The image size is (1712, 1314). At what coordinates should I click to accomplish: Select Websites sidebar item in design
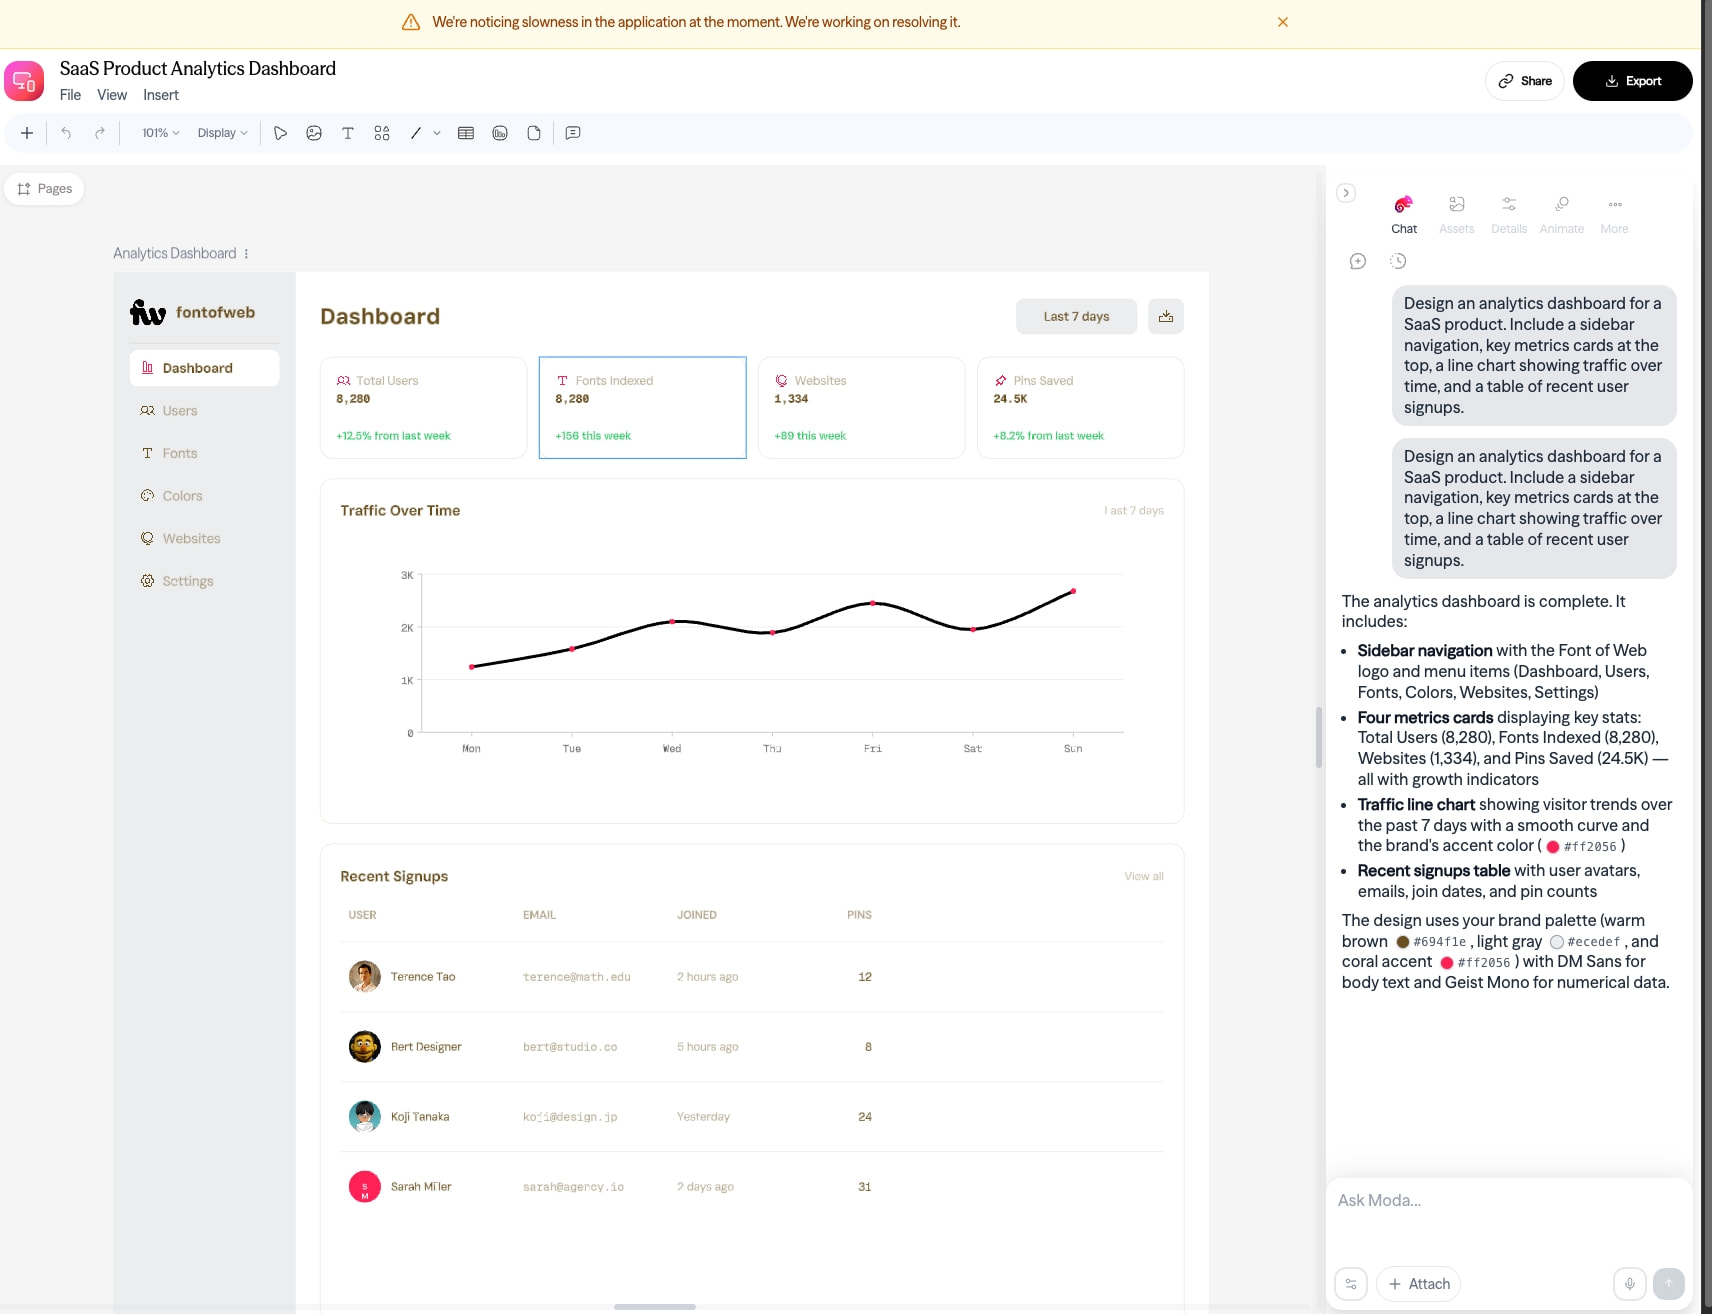click(x=205, y=539)
